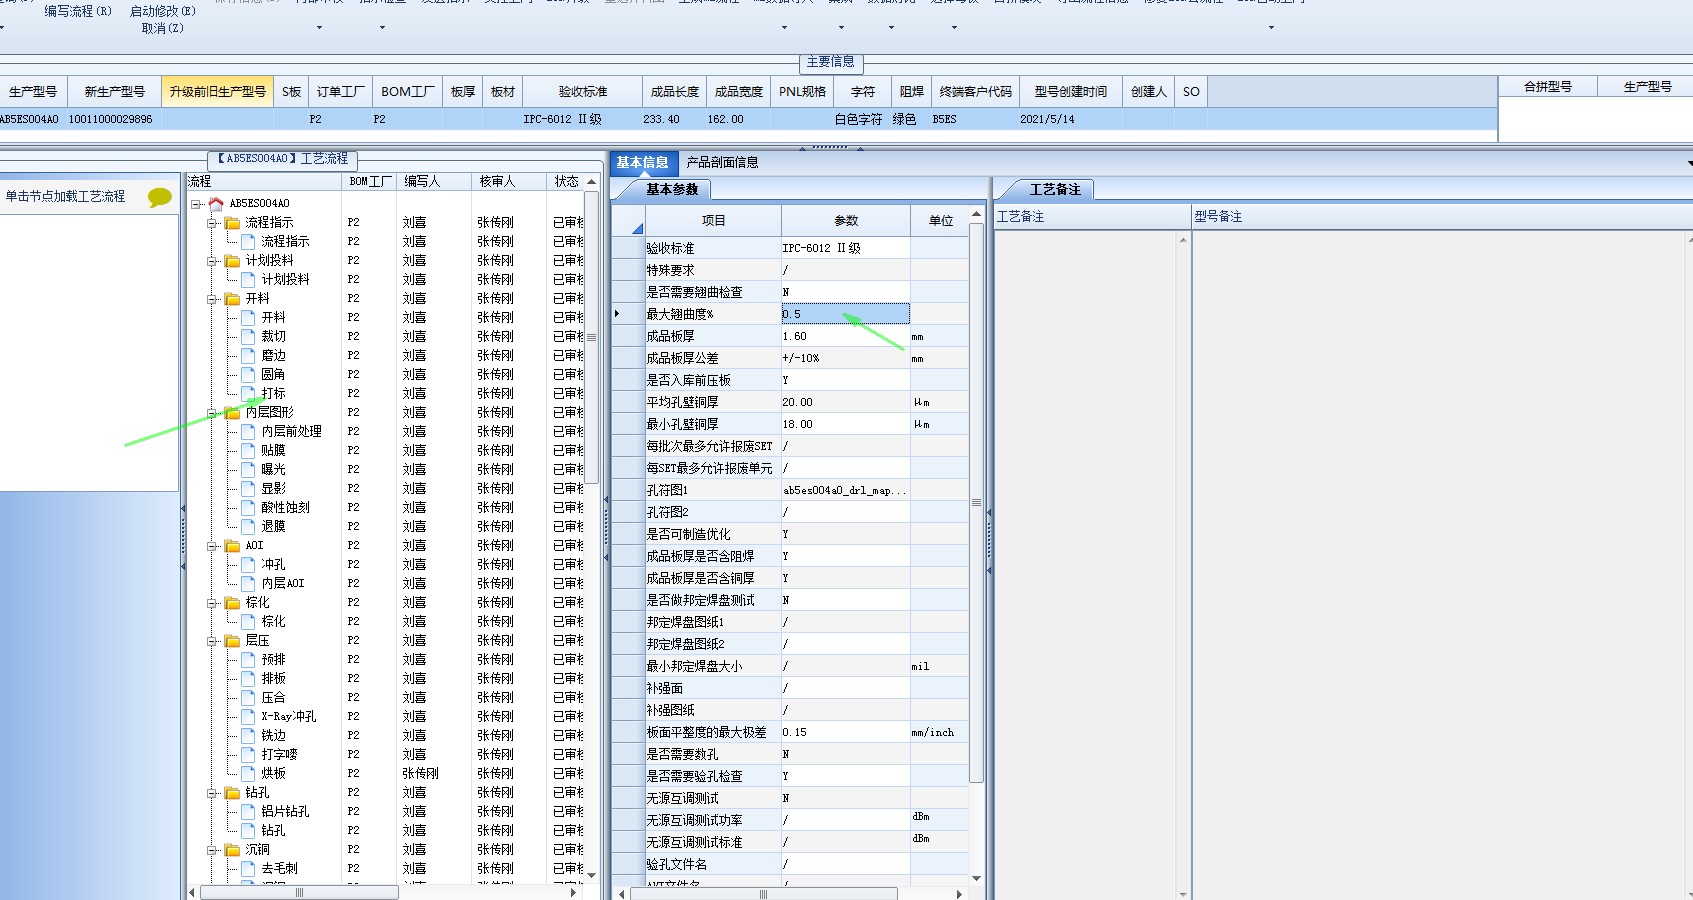Click the document icon beside 铣边
The image size is (1693, 900).
pos(248,735)
